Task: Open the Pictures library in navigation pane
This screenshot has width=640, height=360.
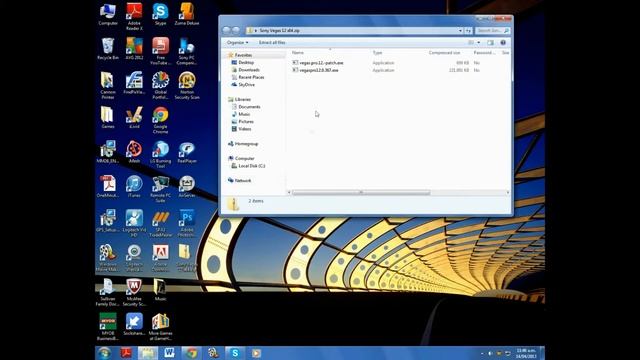Action: click(x=246, y=122)
